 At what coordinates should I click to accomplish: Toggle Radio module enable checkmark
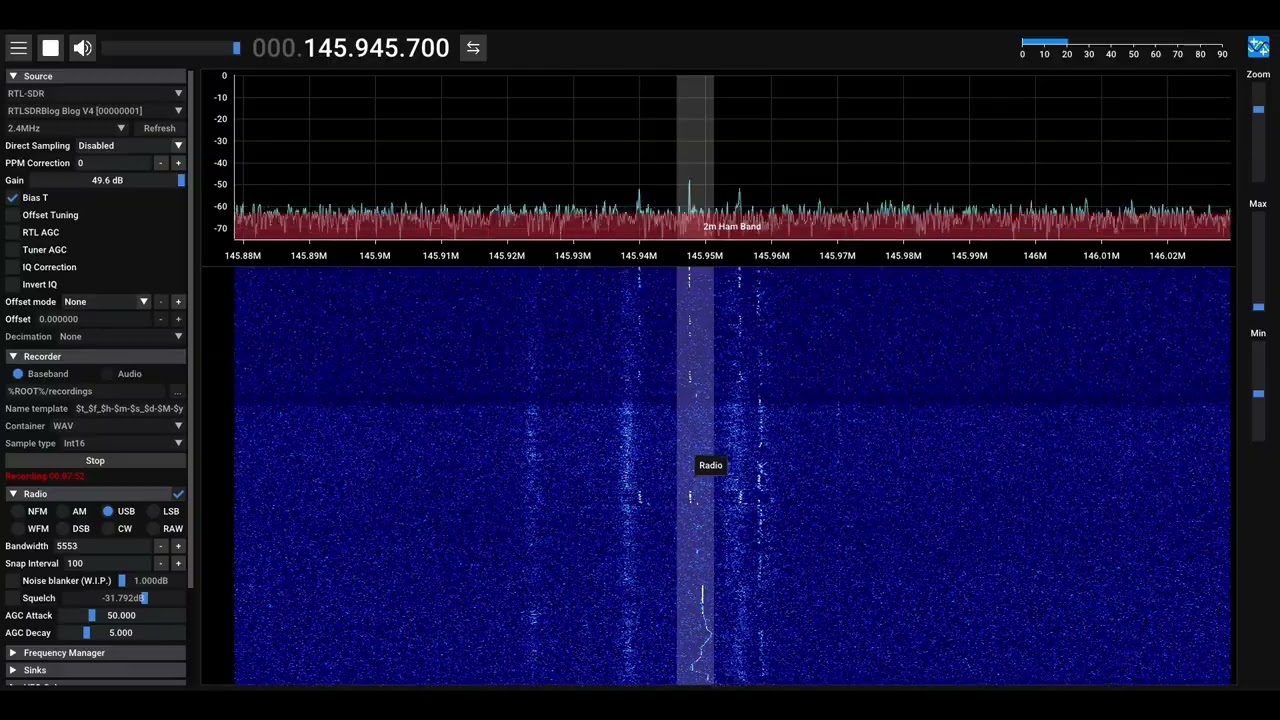178,494
